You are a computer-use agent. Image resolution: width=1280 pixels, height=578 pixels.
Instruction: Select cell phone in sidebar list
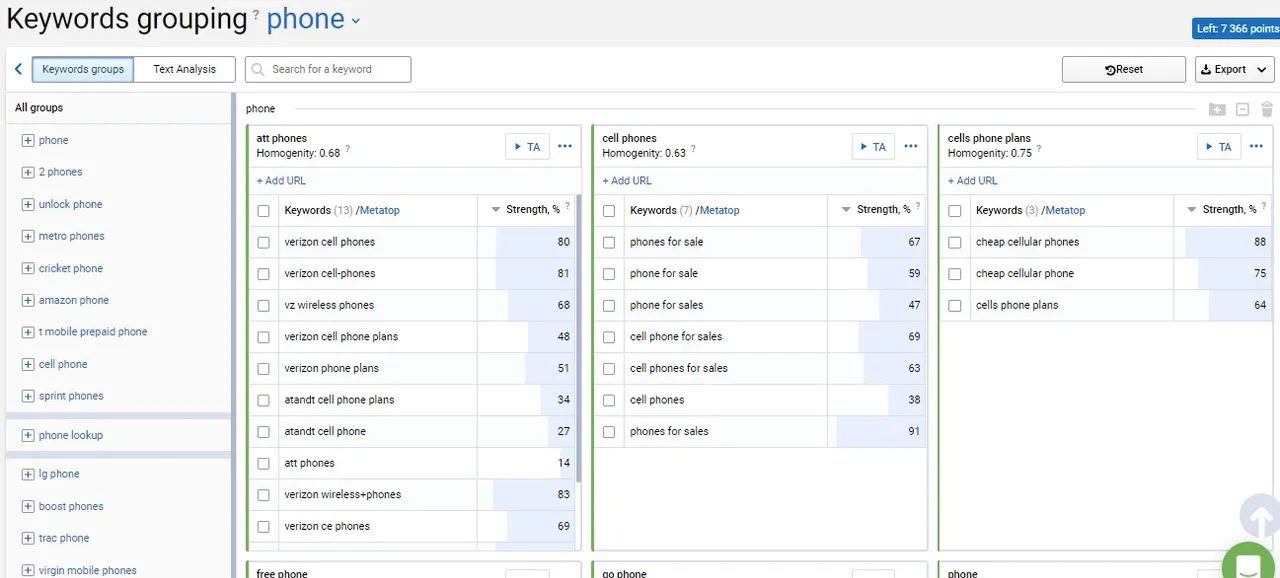pos(63,364)
